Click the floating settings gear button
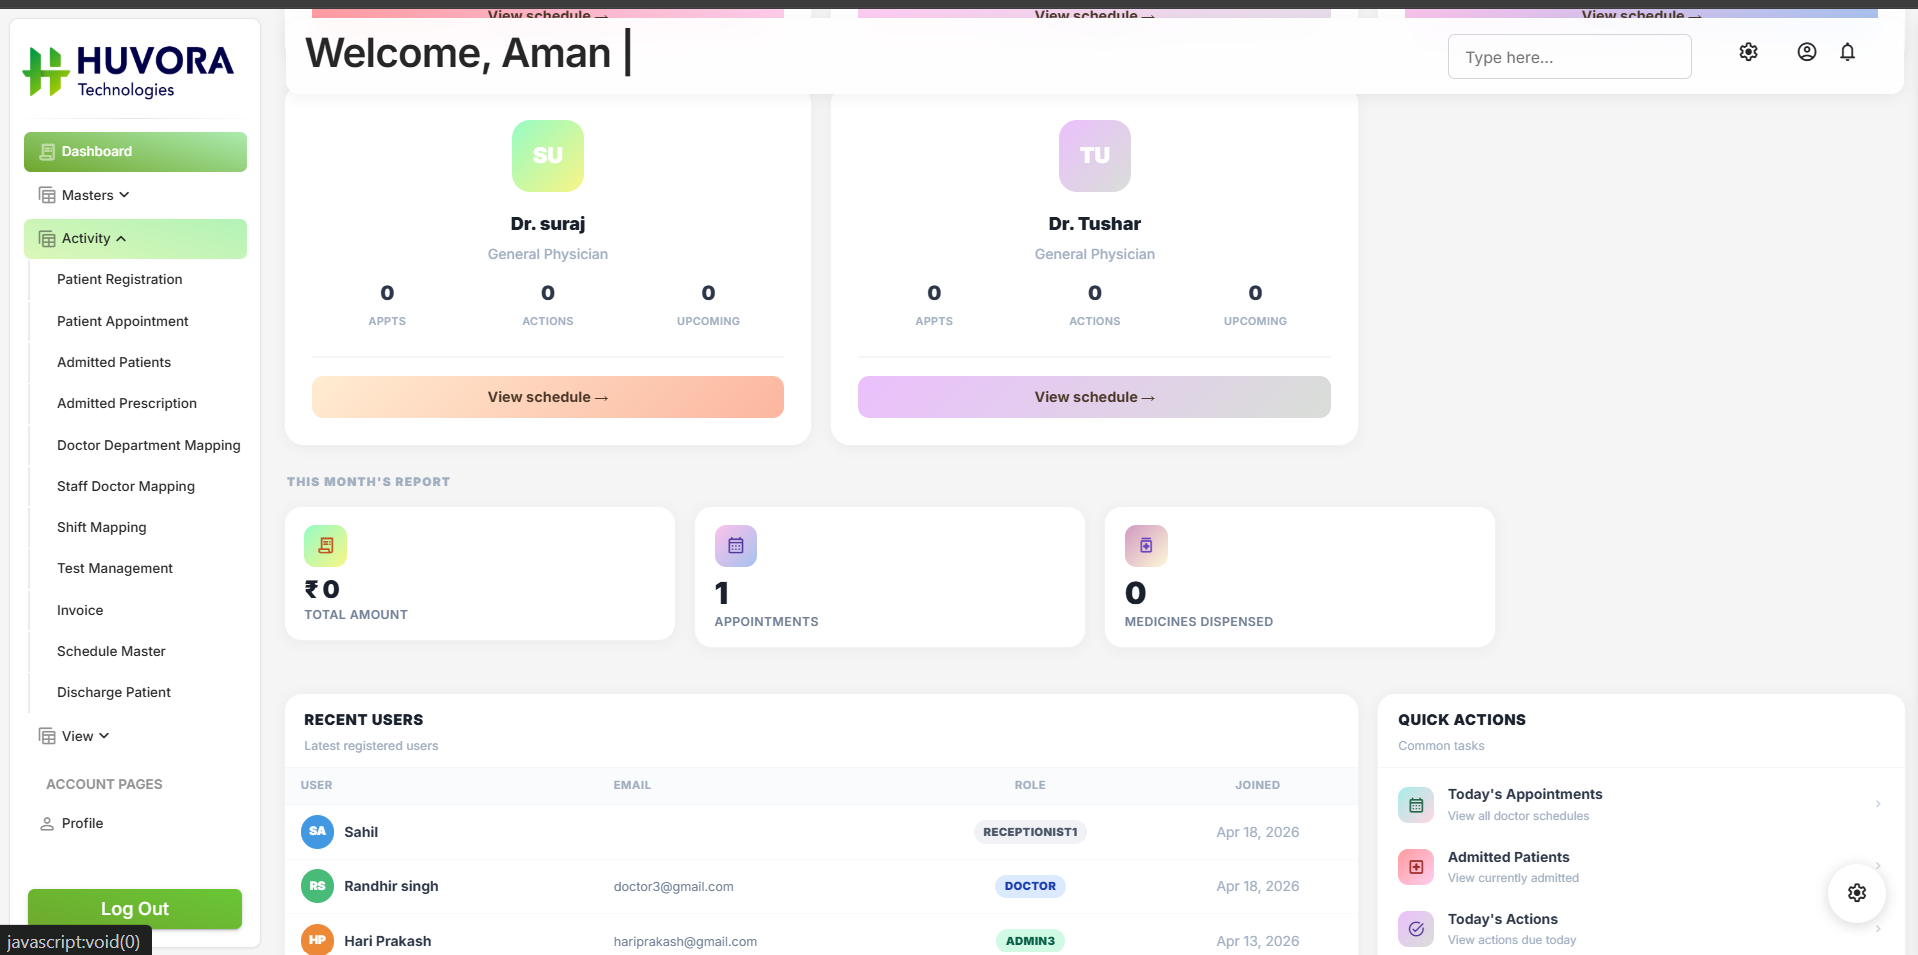Viewport: 1918px width, 955px height. click(1857, 893)
